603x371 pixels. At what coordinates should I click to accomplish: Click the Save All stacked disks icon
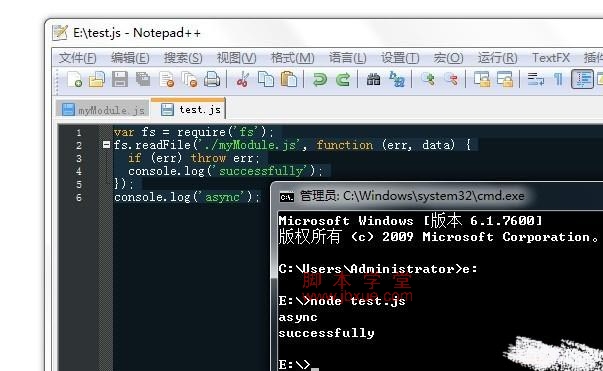point(143,80)
